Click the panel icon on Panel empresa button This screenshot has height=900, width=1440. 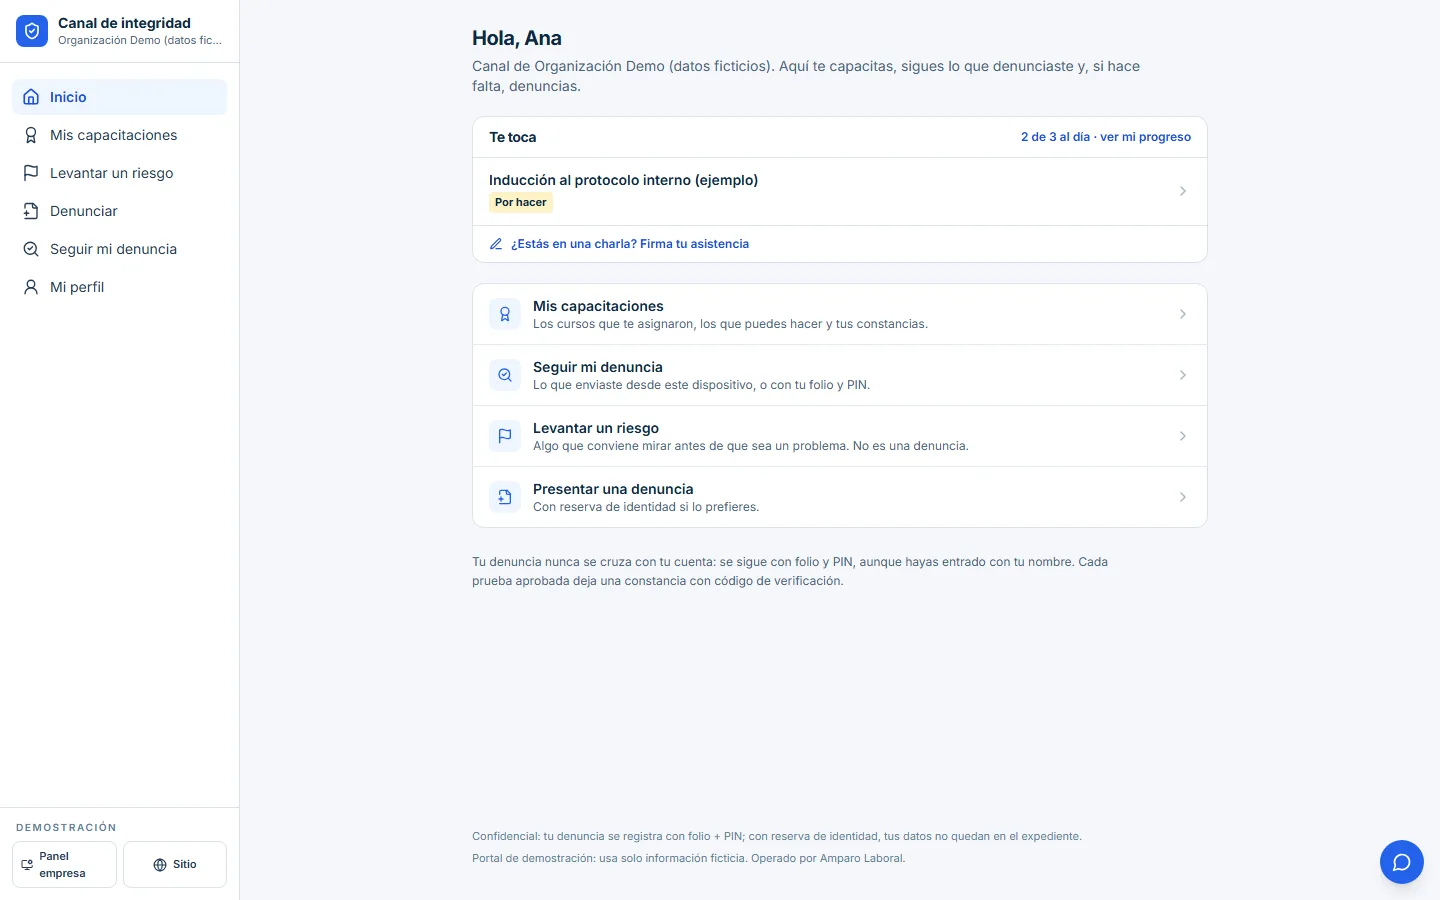click(27, 865)
